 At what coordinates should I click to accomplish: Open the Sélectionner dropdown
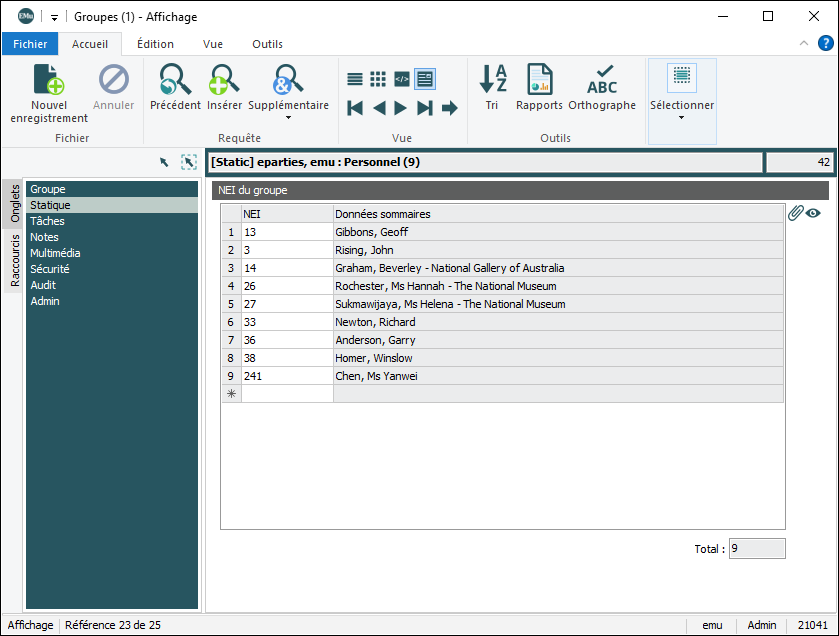[x=682, y=117]
